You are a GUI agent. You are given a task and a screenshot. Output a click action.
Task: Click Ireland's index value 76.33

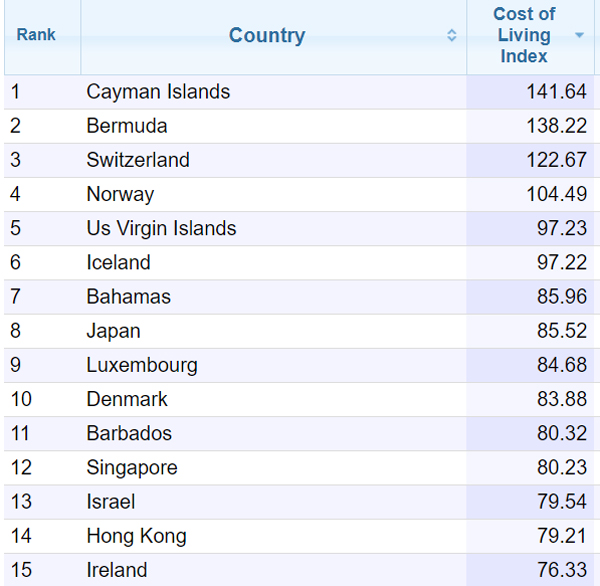[x=562, y=570]
